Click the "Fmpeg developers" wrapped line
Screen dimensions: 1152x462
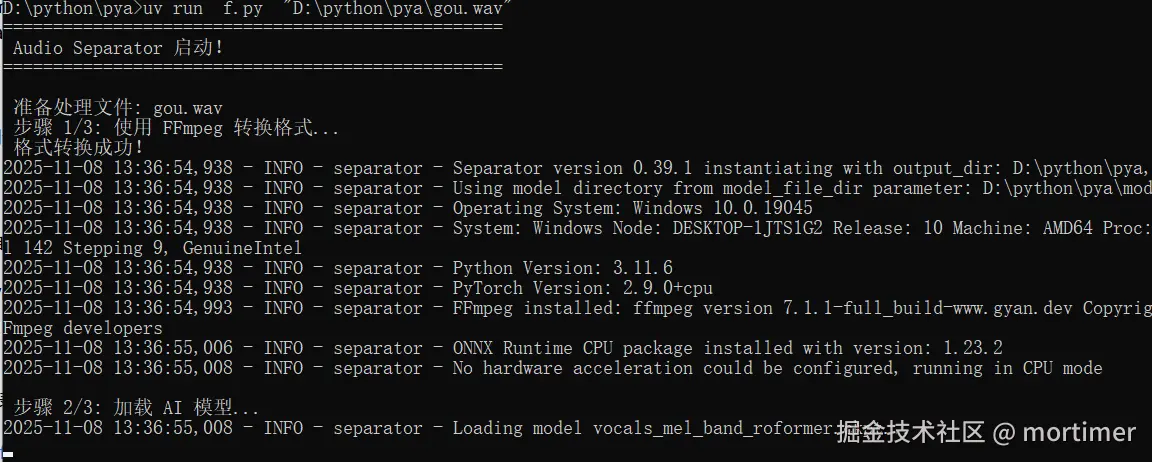pos(82,328)
